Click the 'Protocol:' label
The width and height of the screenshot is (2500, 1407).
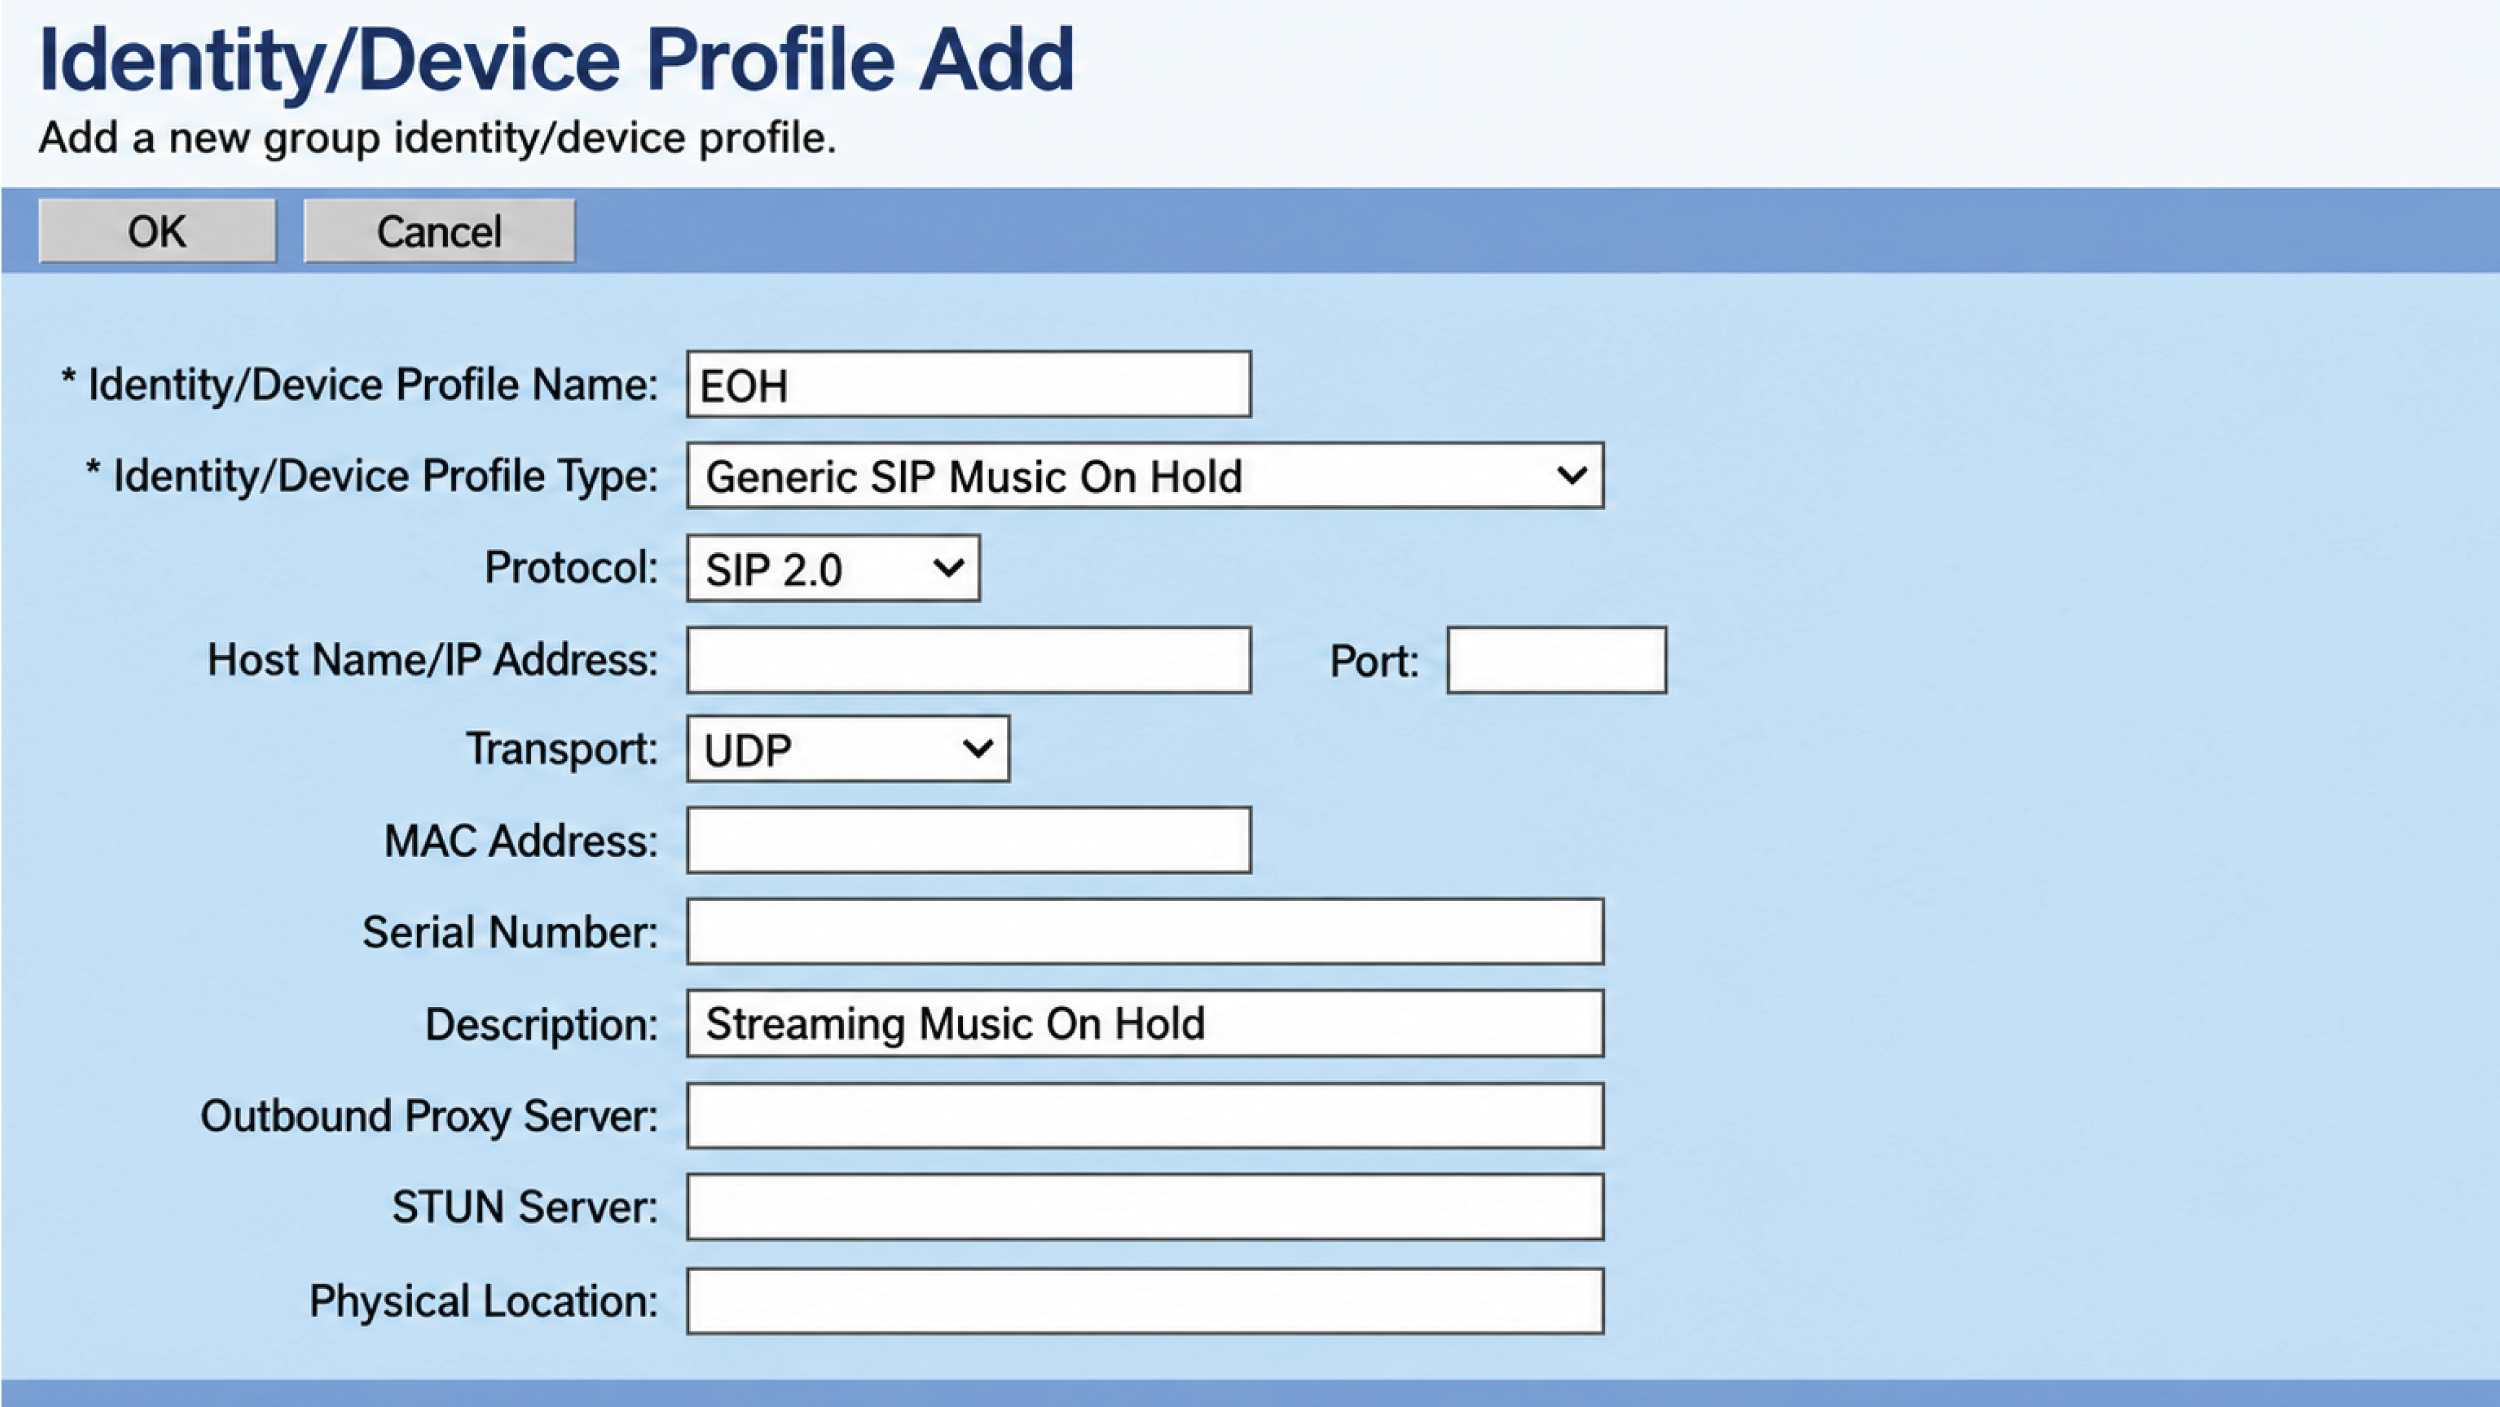tap(572, 568)
